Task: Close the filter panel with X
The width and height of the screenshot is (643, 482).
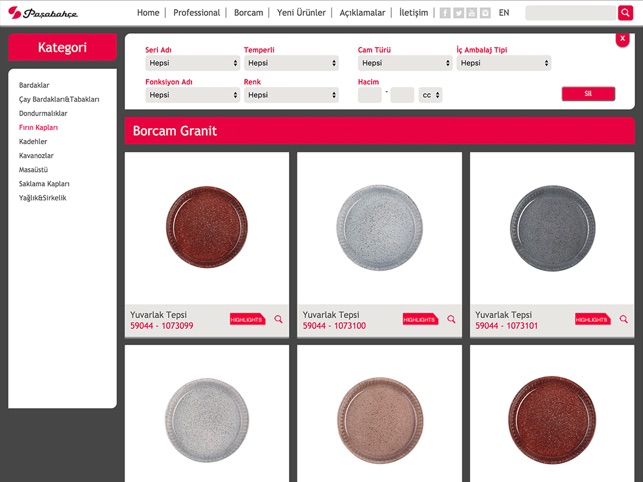Action: (x=622, y=39)
